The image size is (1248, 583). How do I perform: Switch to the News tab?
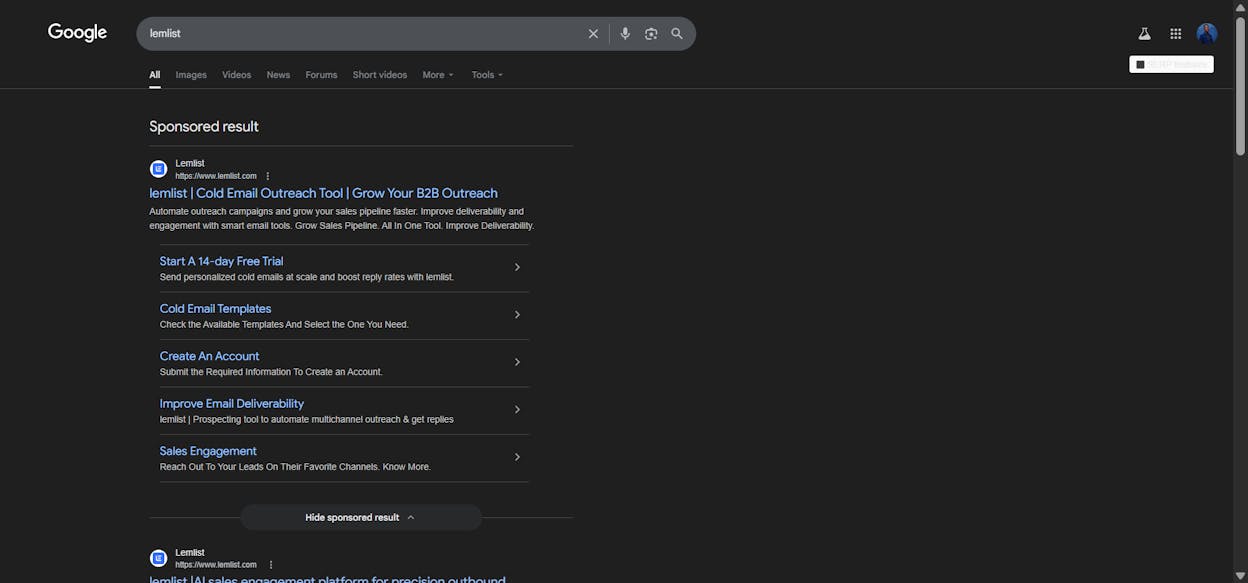[x=278, y=75]
